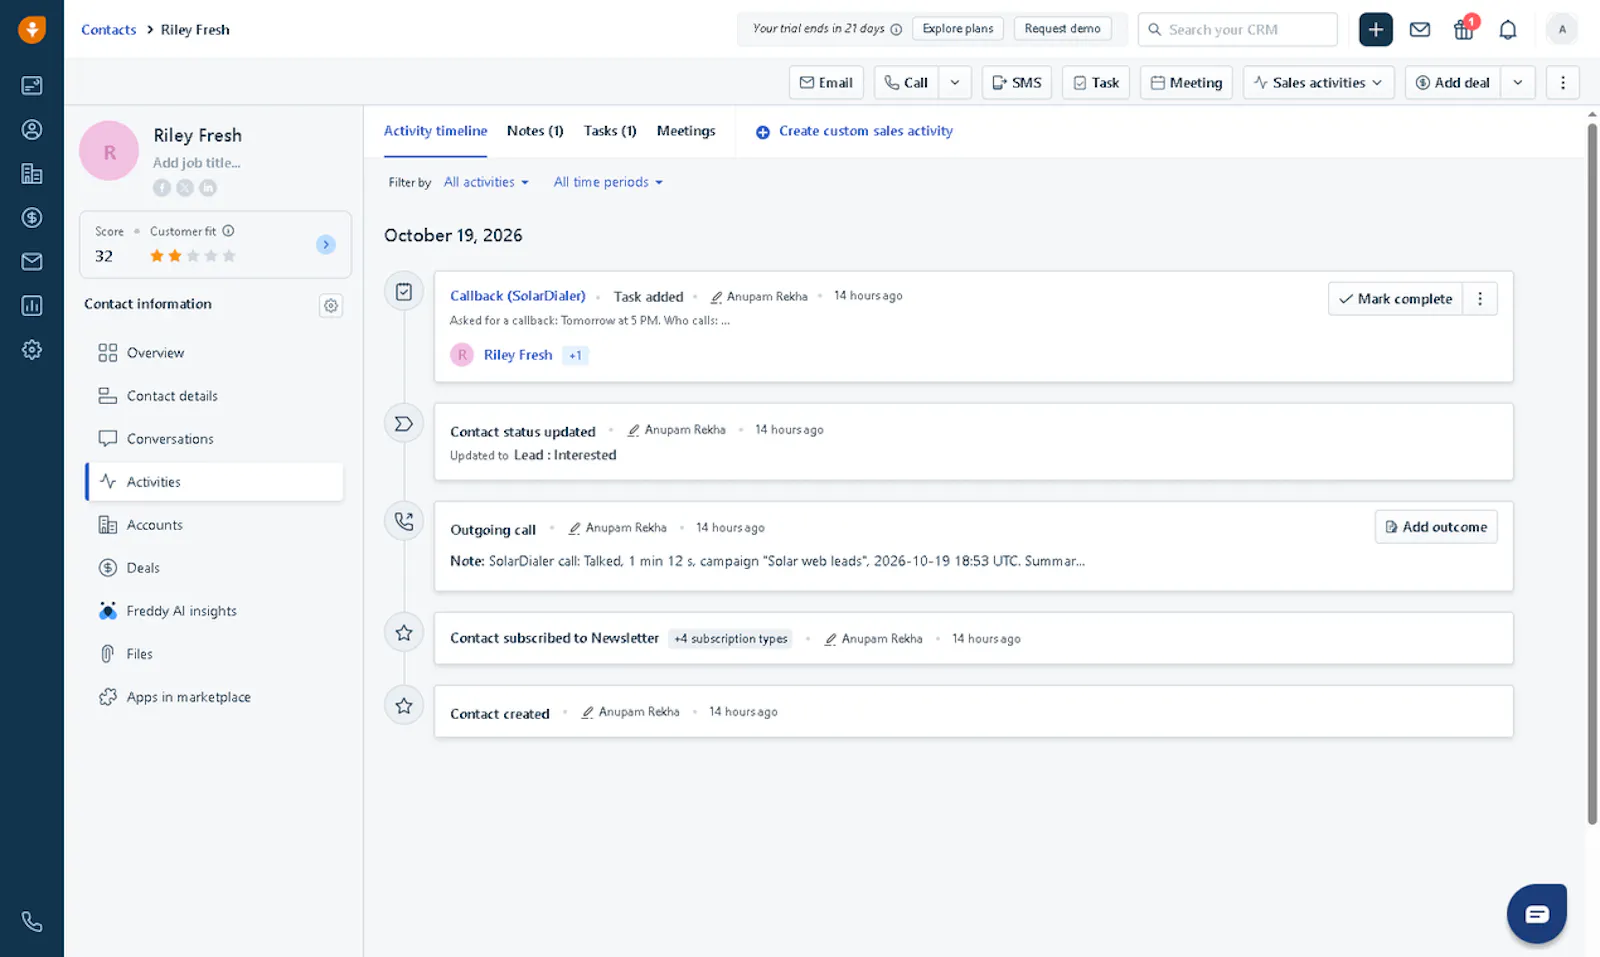Open the gift box what's new icon
Image resolution: width=1600 pixels, height=957 pixels.
pyautogui.click(x=1464, y=30)
